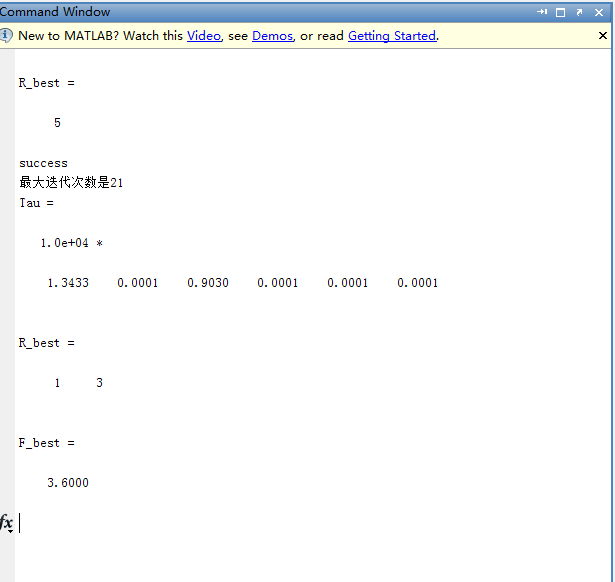Viewport: 615px width, 582px height.
Task: Open the Getting Started link
Action: click(x=392, y=36)
